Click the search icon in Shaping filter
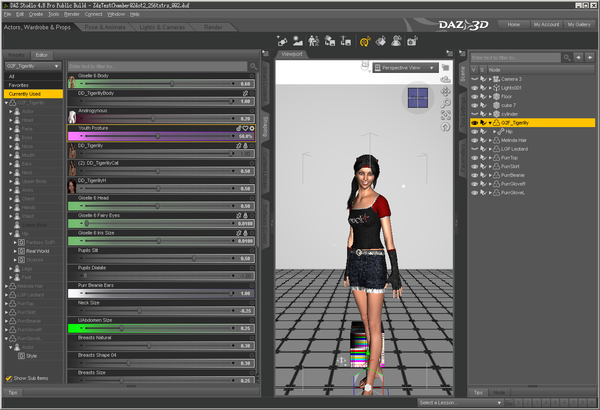 tap(253, 67)
